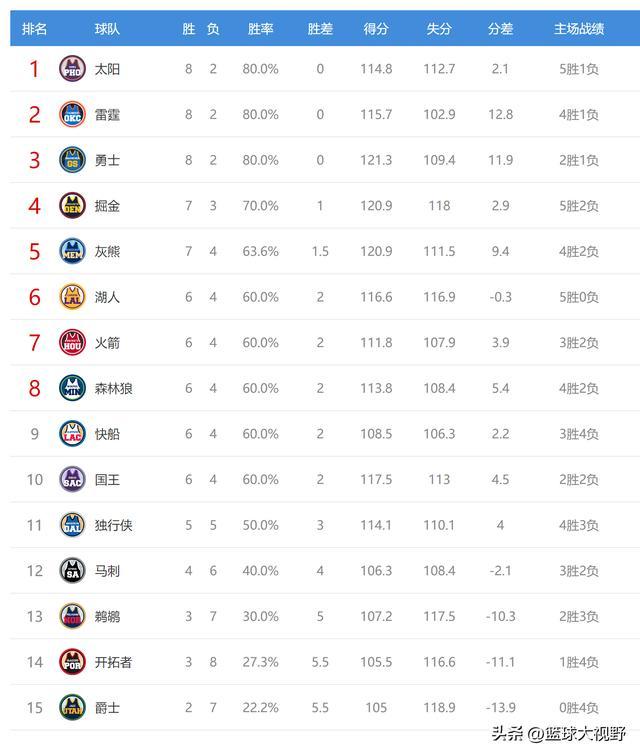Sort by 主场战绩 column header

point(579,29)
